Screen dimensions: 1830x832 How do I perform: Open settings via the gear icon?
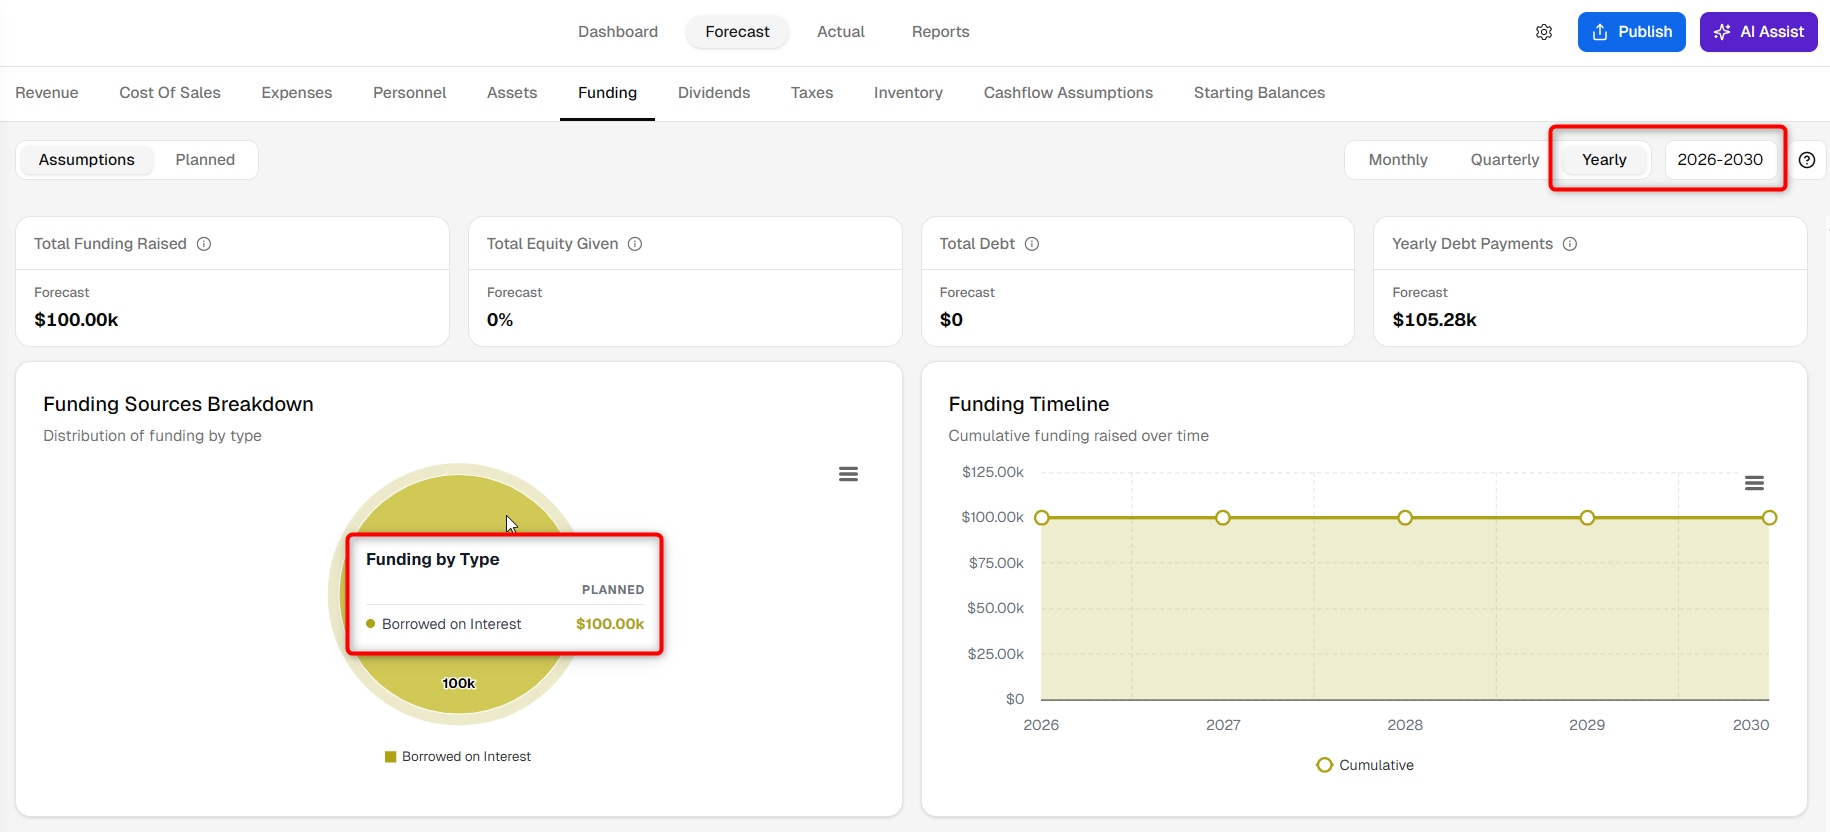click(1544, 32)
